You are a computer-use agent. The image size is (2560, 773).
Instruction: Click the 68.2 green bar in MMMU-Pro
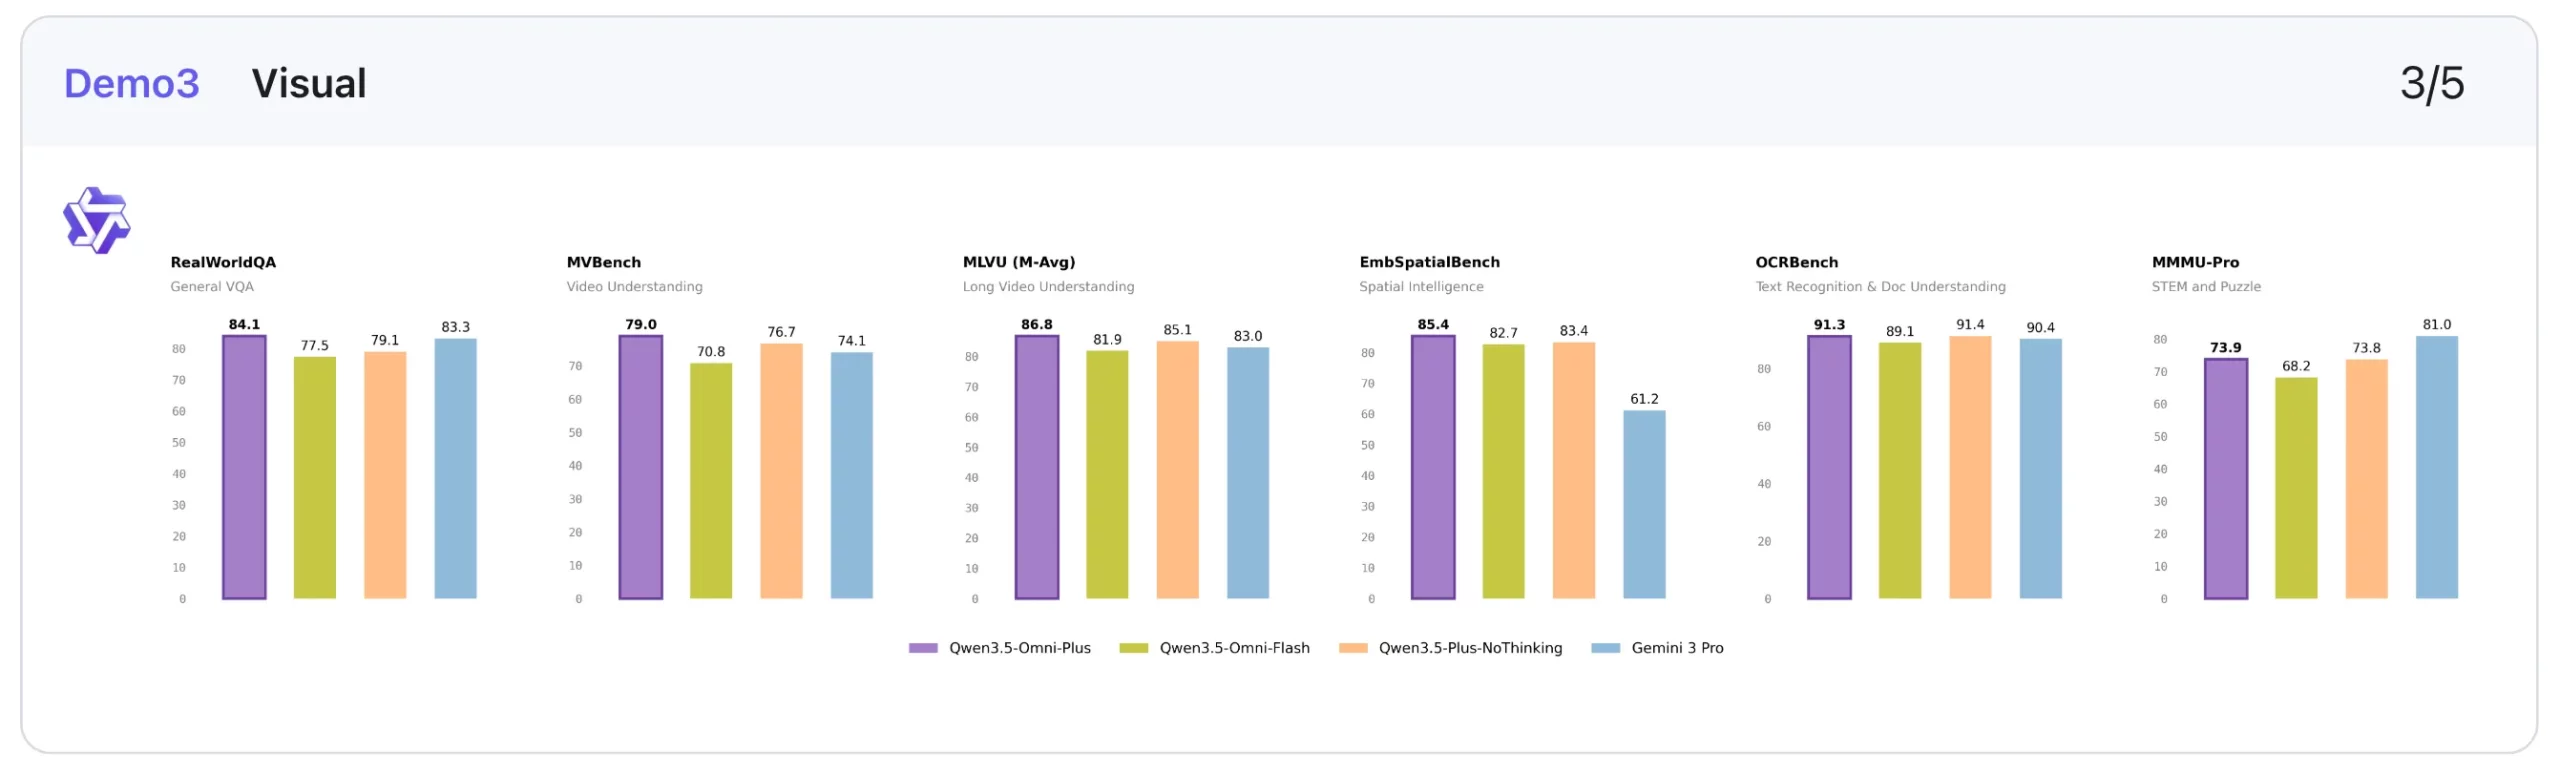pos(2296,488)
